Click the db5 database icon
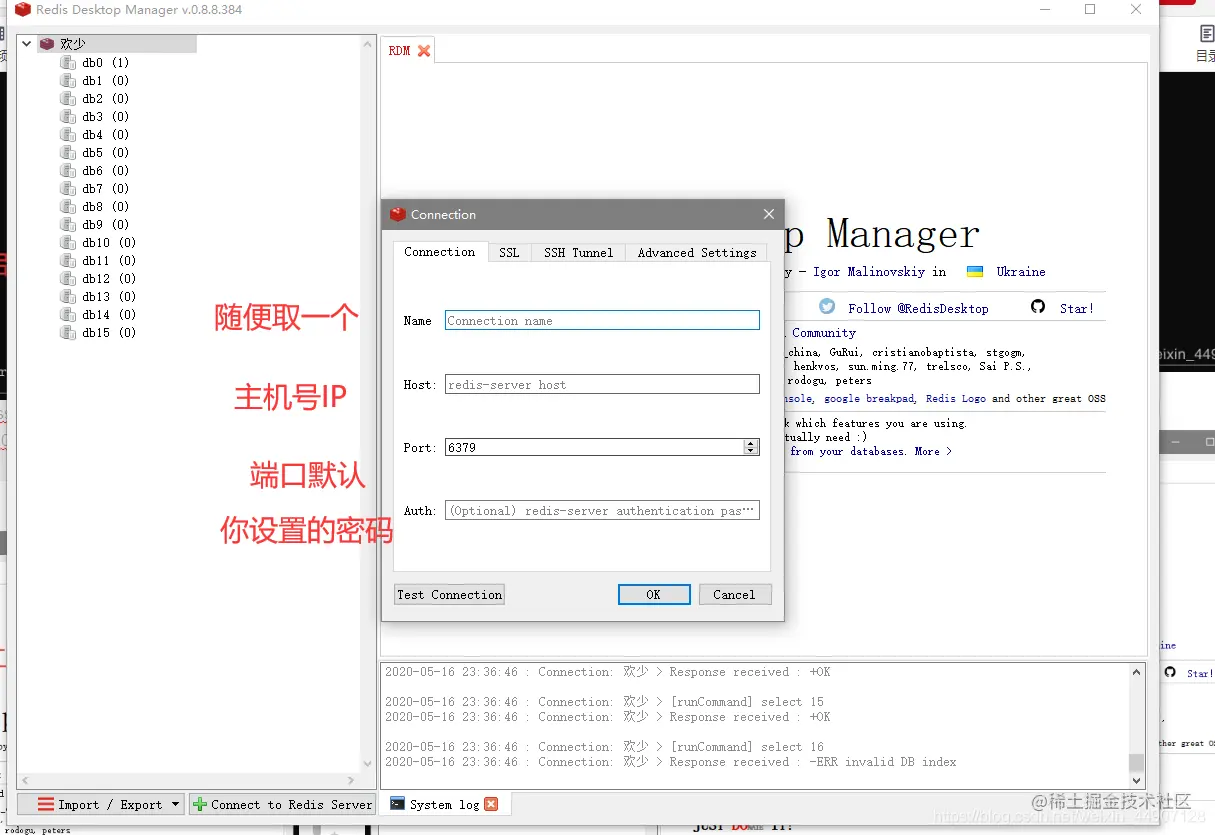Image resolution: width=1215 pixels, height=835 pixels. (68, 153)
